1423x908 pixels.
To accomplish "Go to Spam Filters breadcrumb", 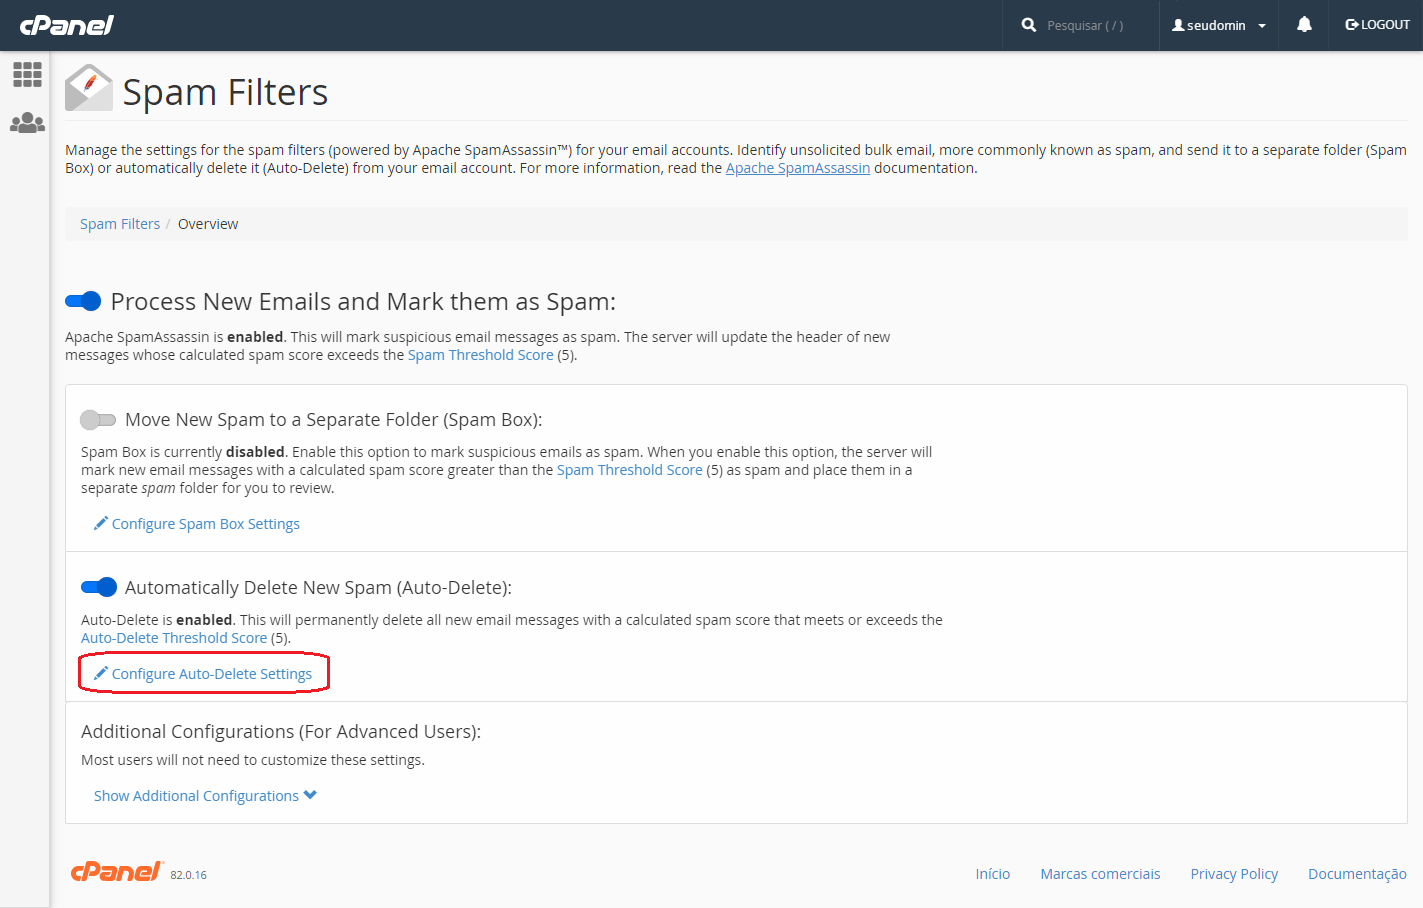I will [120, 224].
